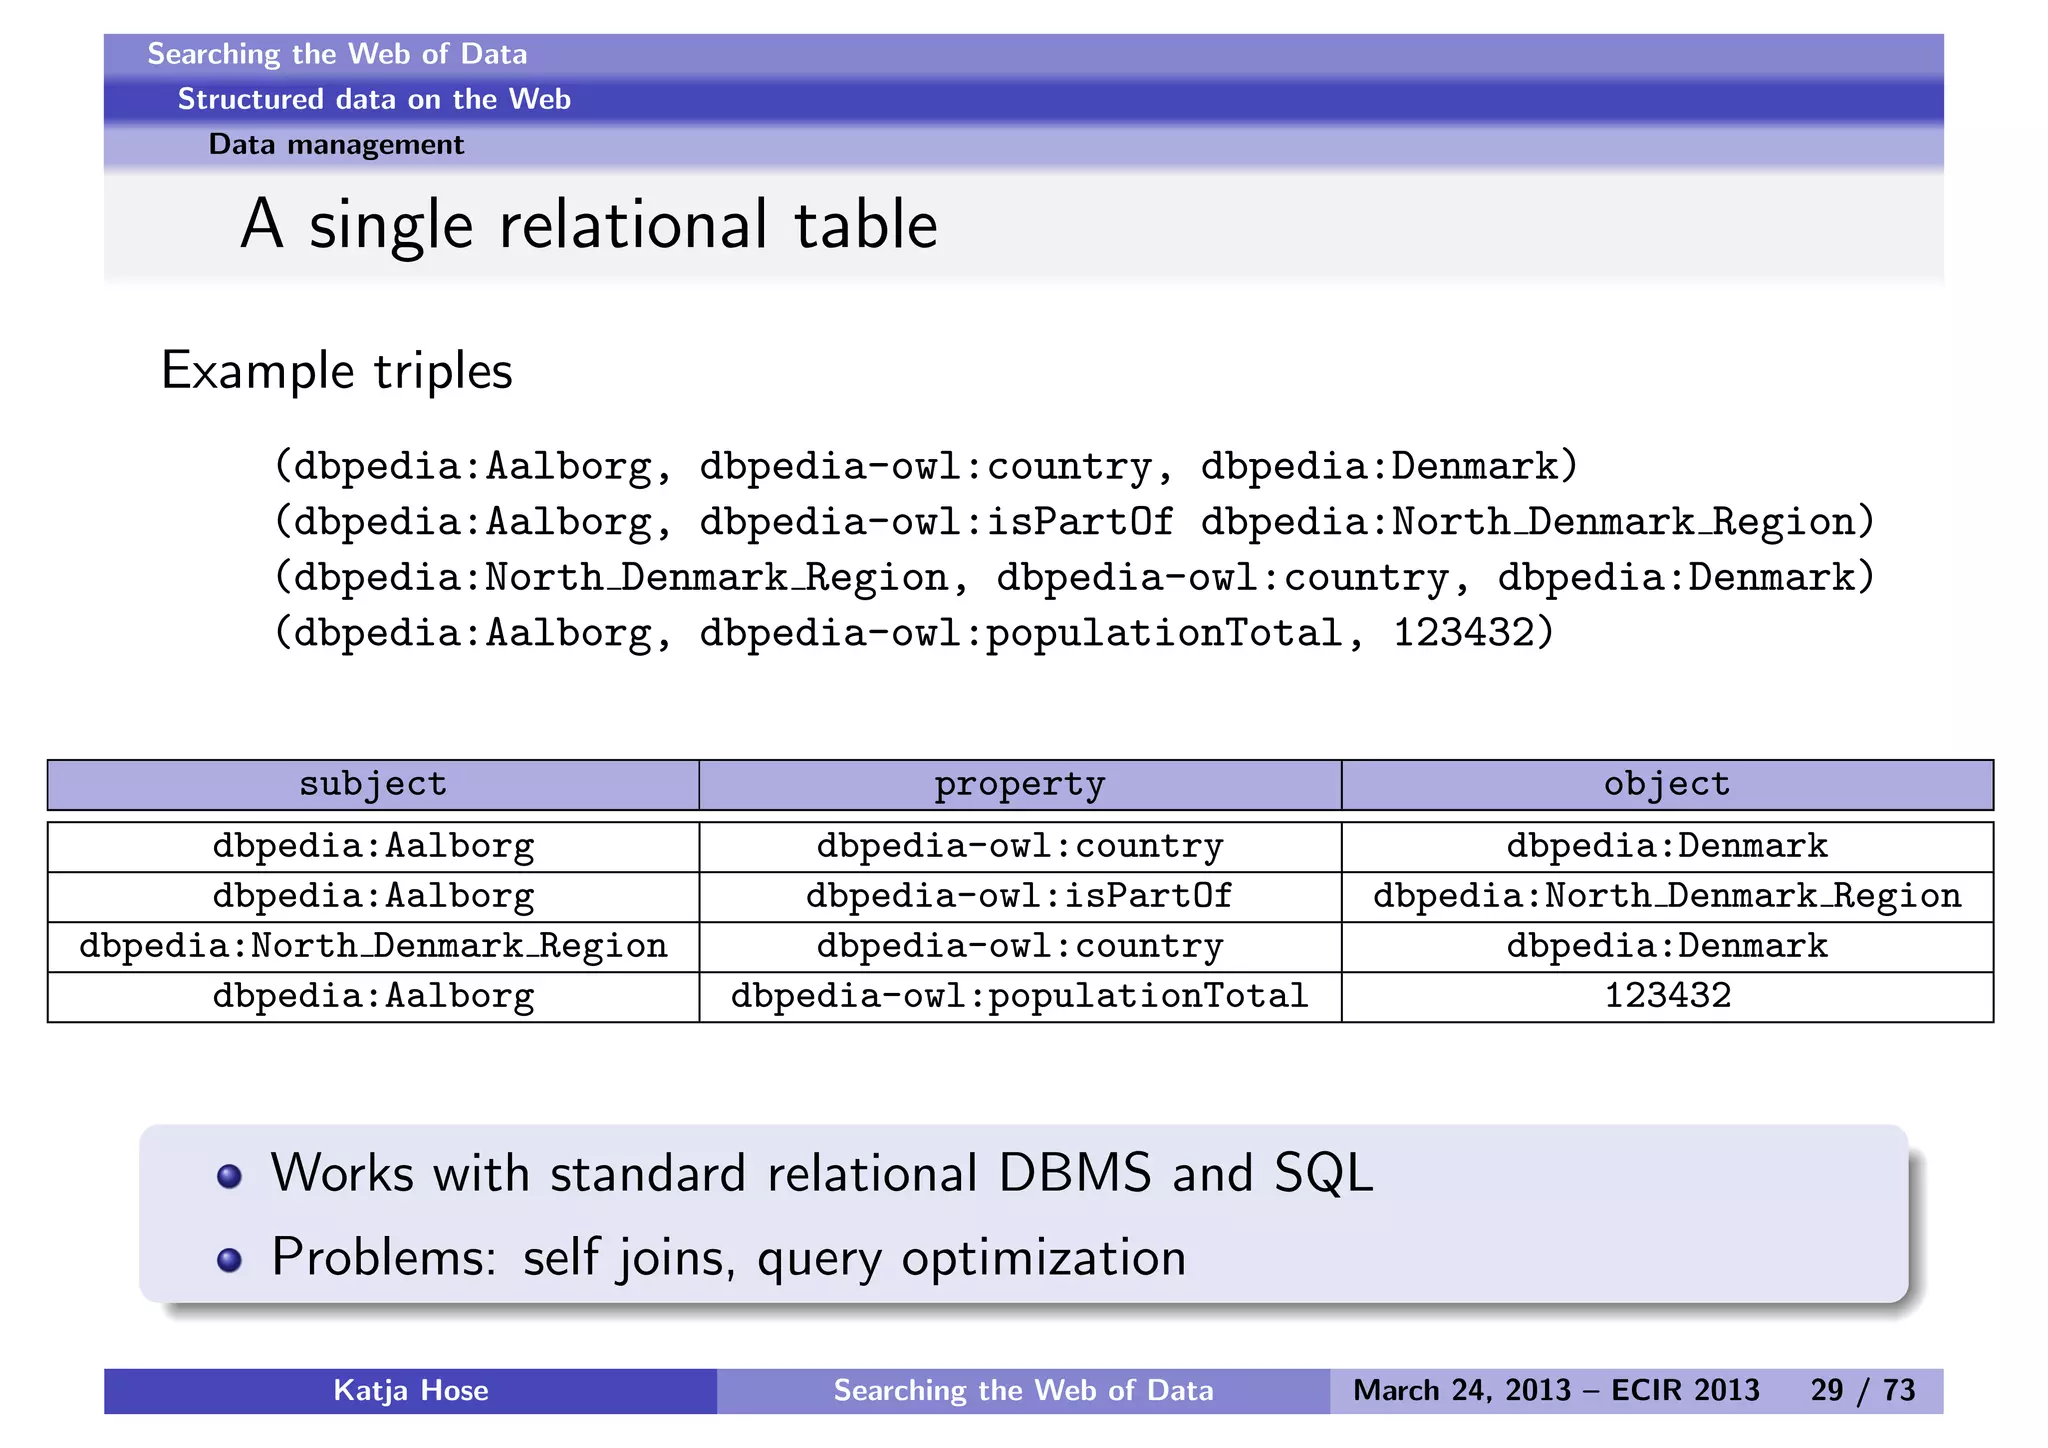This screenshot has width=2048, height=1448.
Task: Select the 'dbpedia-owl:populationTotal' table cell
Action: [x=1020, y=997]
